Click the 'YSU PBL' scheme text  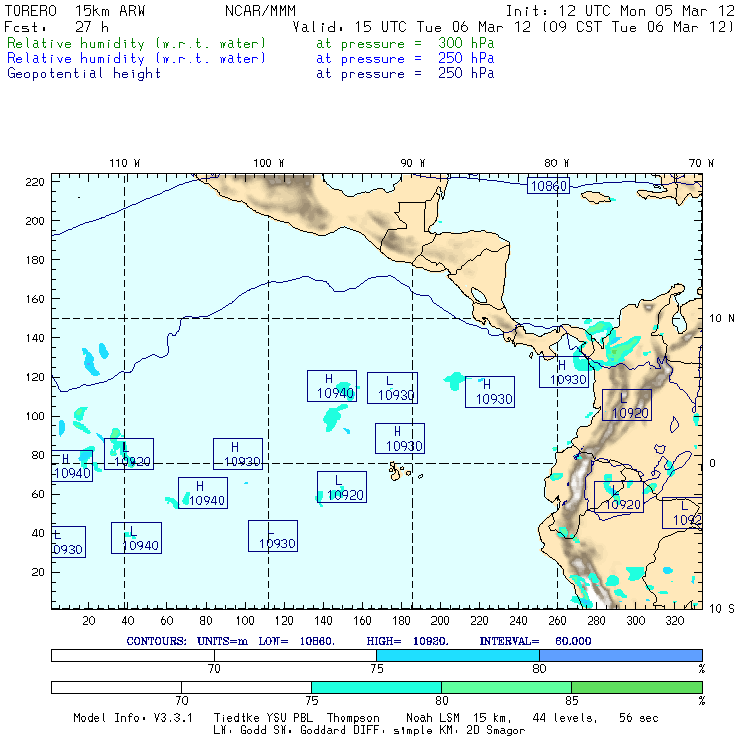290,718
